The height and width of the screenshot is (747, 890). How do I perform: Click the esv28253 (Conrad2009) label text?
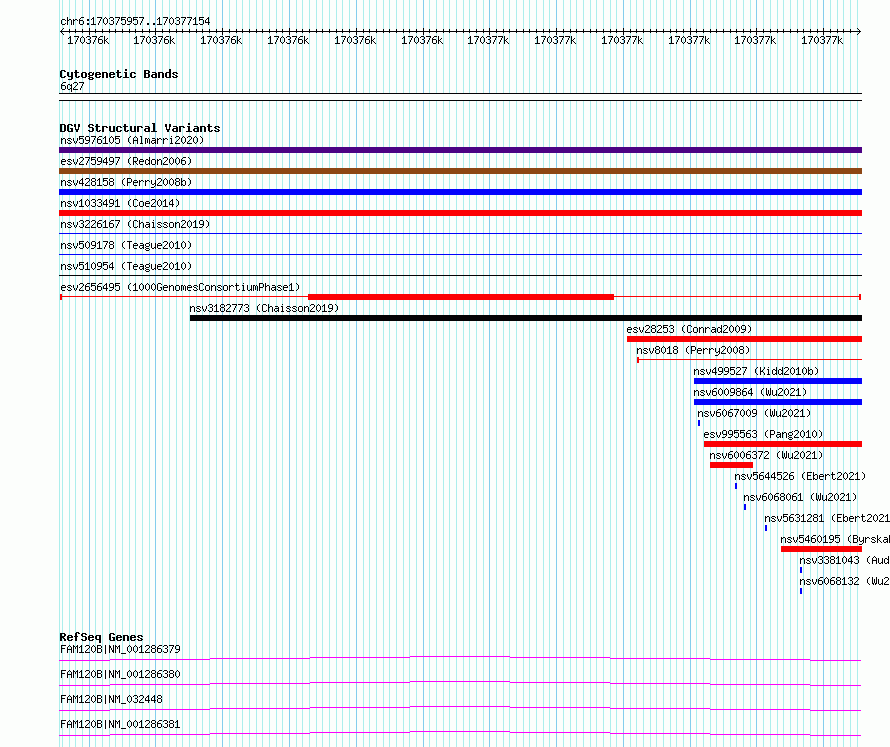[689, 329]
